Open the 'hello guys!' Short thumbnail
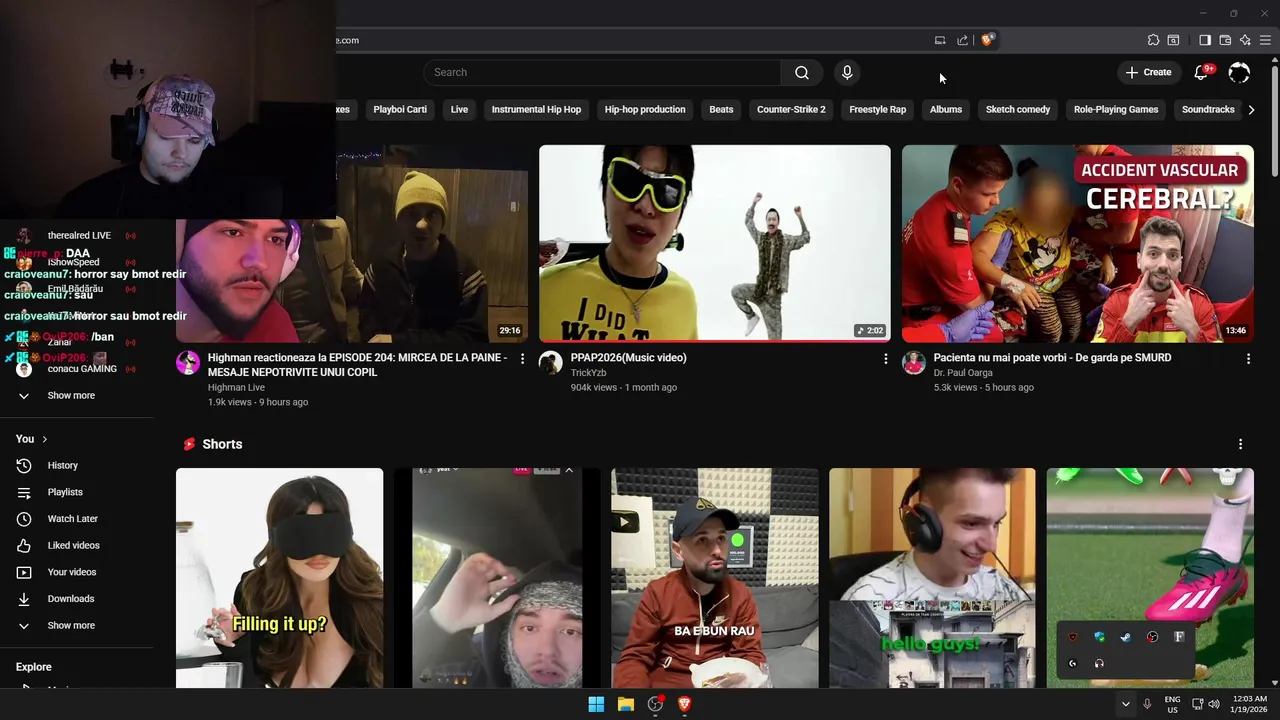Viewport: 1280px width, 720px height. pyautogui.click(x=932, y=578)
